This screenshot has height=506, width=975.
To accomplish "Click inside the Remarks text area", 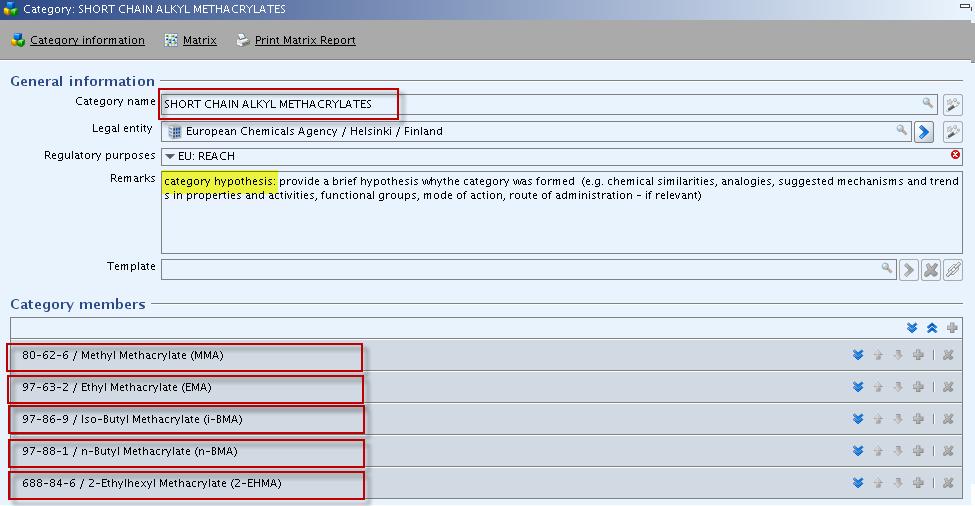I will click(561, 212).
